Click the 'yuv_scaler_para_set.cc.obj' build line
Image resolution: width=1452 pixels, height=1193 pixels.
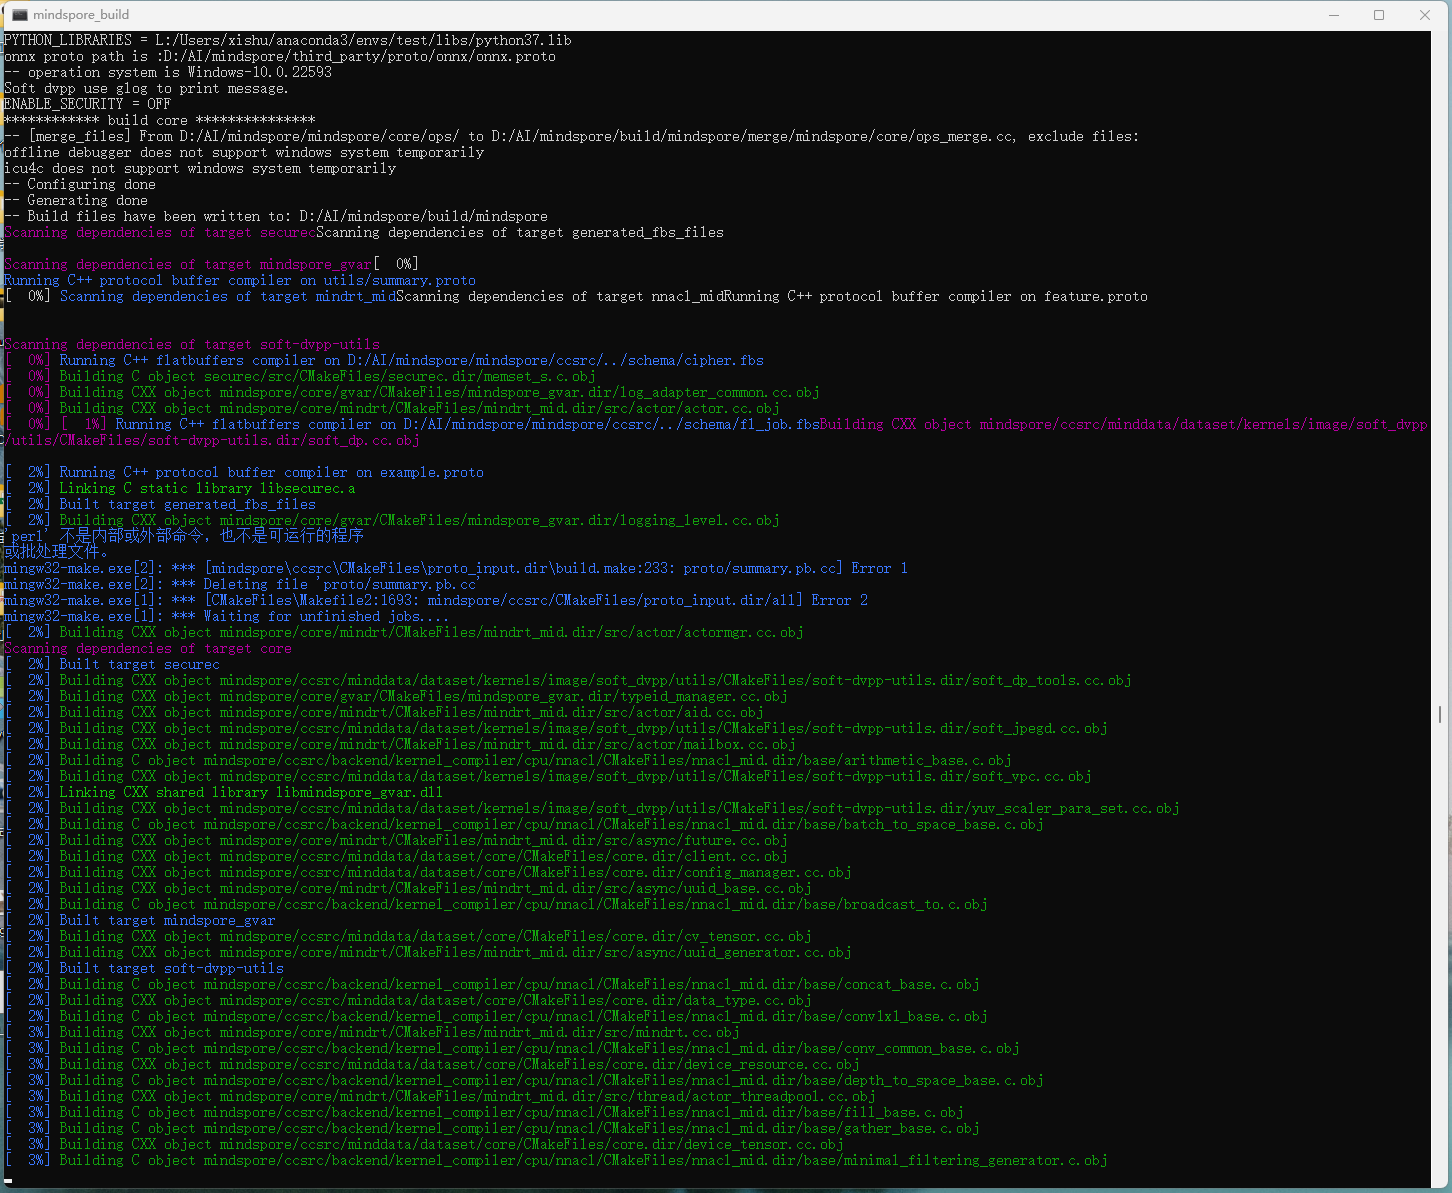(x=592, y=808)
